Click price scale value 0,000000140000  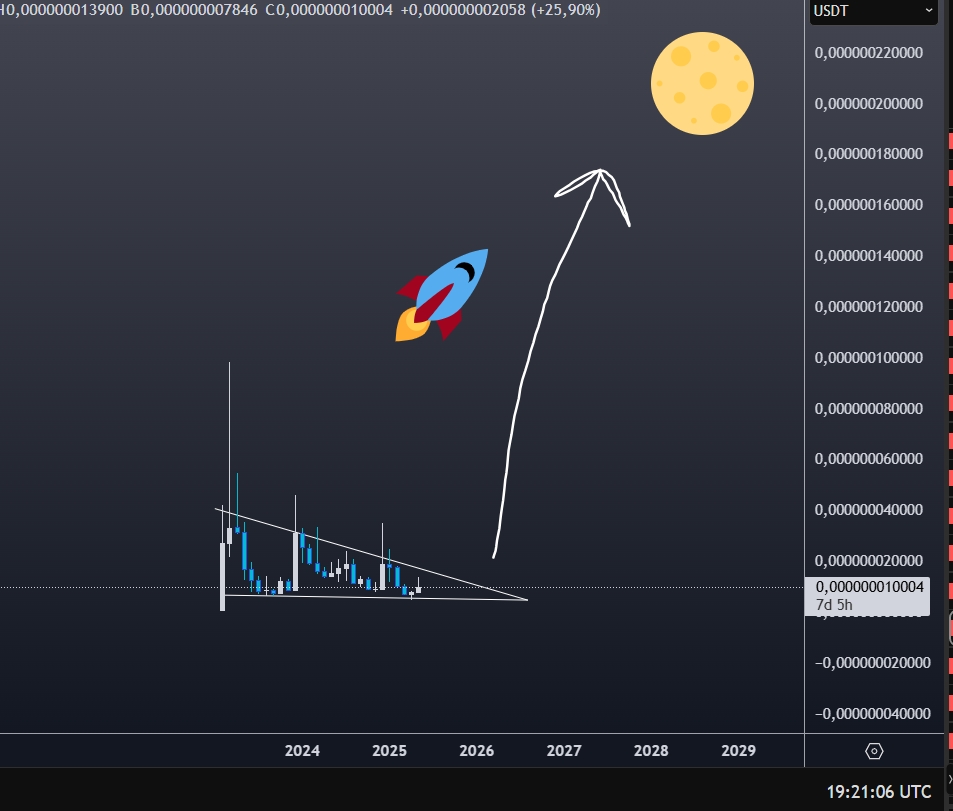[869, 256]
